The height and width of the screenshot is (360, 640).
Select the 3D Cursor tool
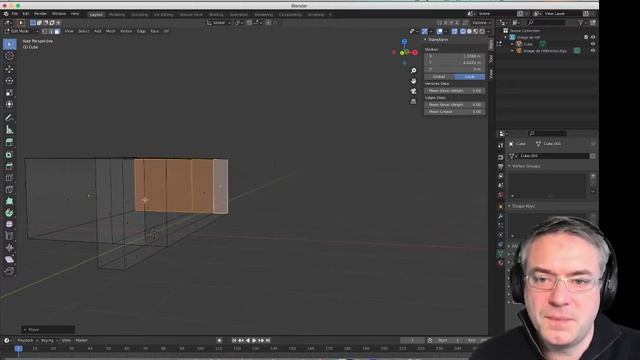point(9,56)
